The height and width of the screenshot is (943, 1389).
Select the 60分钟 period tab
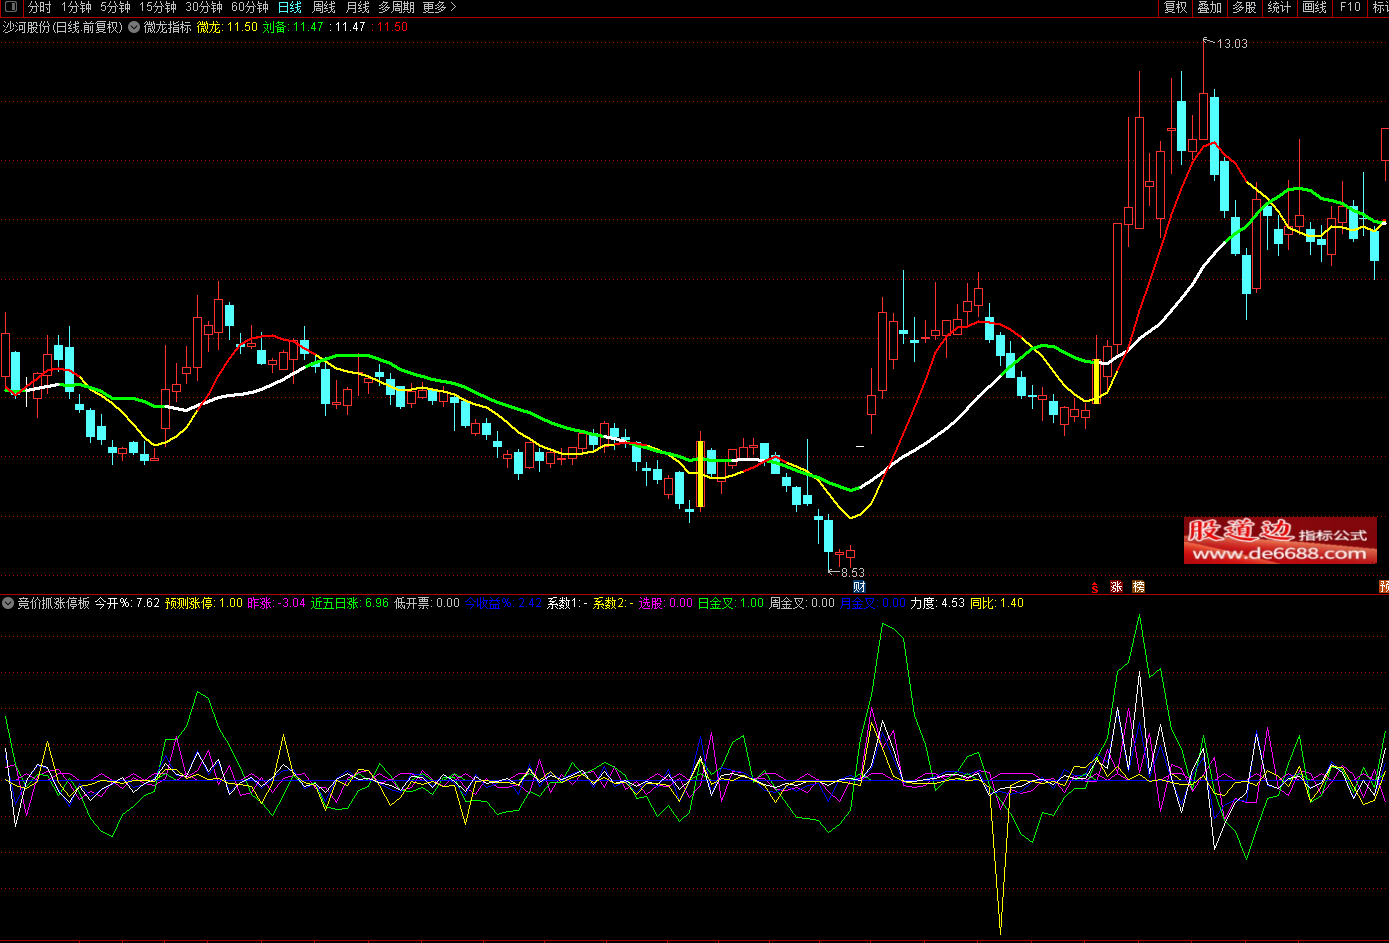coord(250,7)
